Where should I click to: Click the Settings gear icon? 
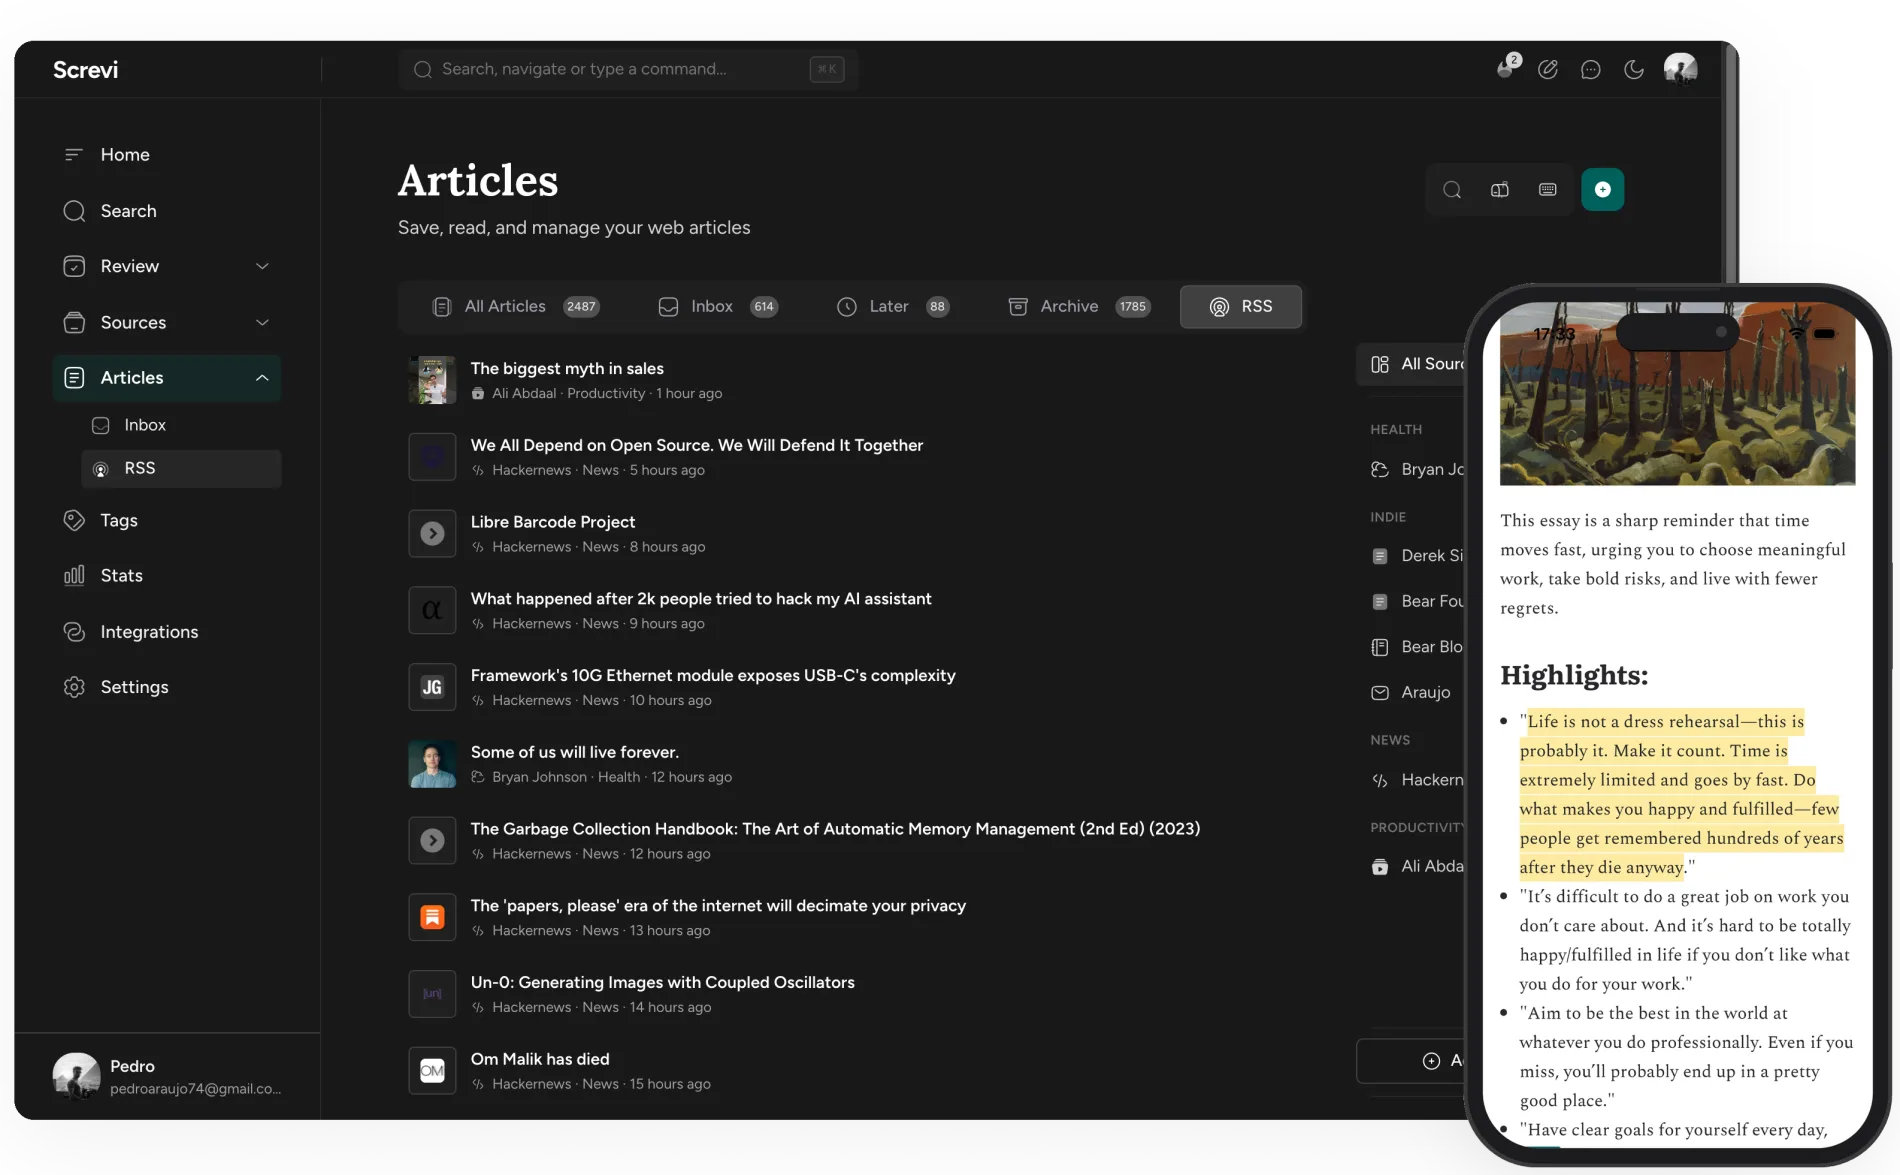tap(74, 687)
